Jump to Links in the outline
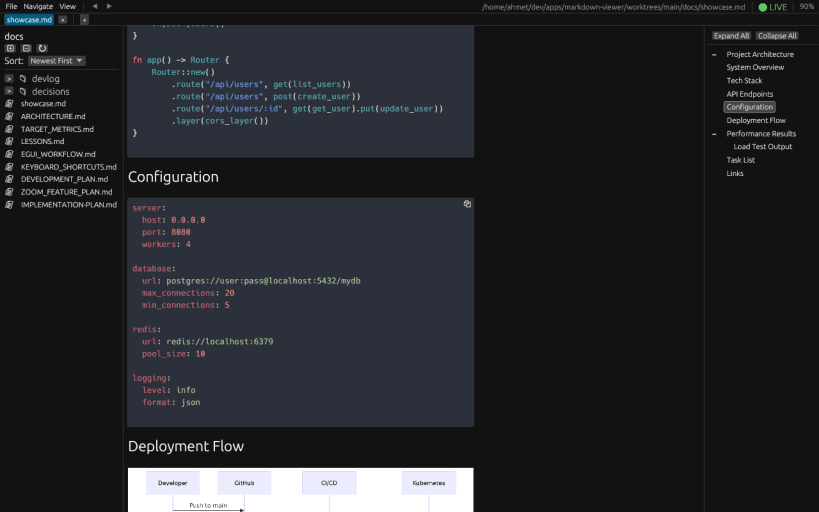Viewport: 819px width, 512px height. 735,173
